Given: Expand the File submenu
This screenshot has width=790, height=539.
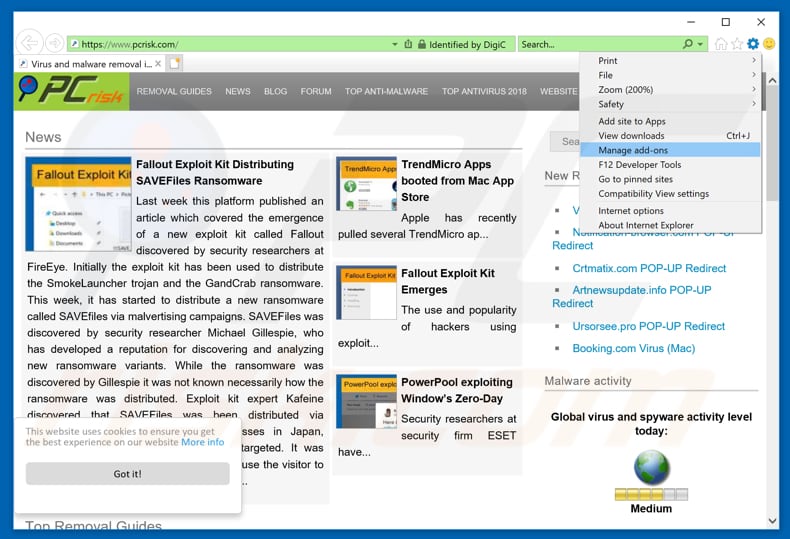Looking at the screenshot, I should pos(670,75).
